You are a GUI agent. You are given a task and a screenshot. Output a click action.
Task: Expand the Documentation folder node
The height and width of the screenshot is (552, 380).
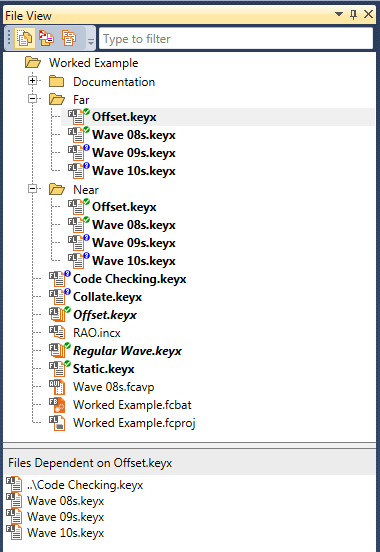[x=32, y=81]
